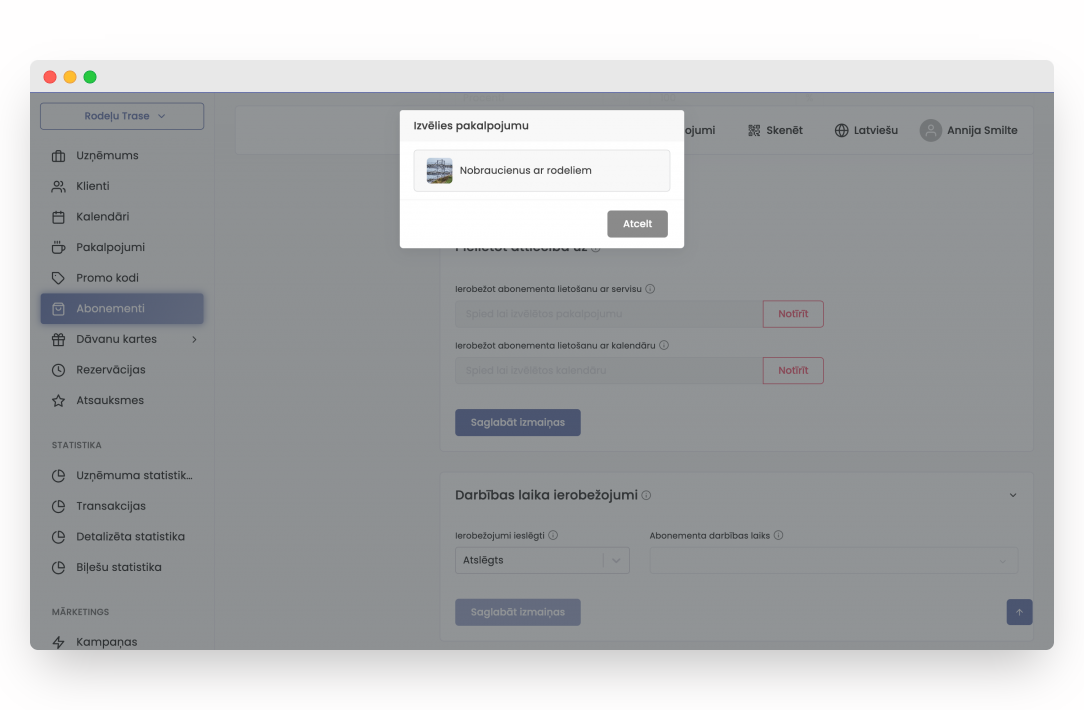Click the Dāvanu kartes gift icon

click(x=58, y=339)
